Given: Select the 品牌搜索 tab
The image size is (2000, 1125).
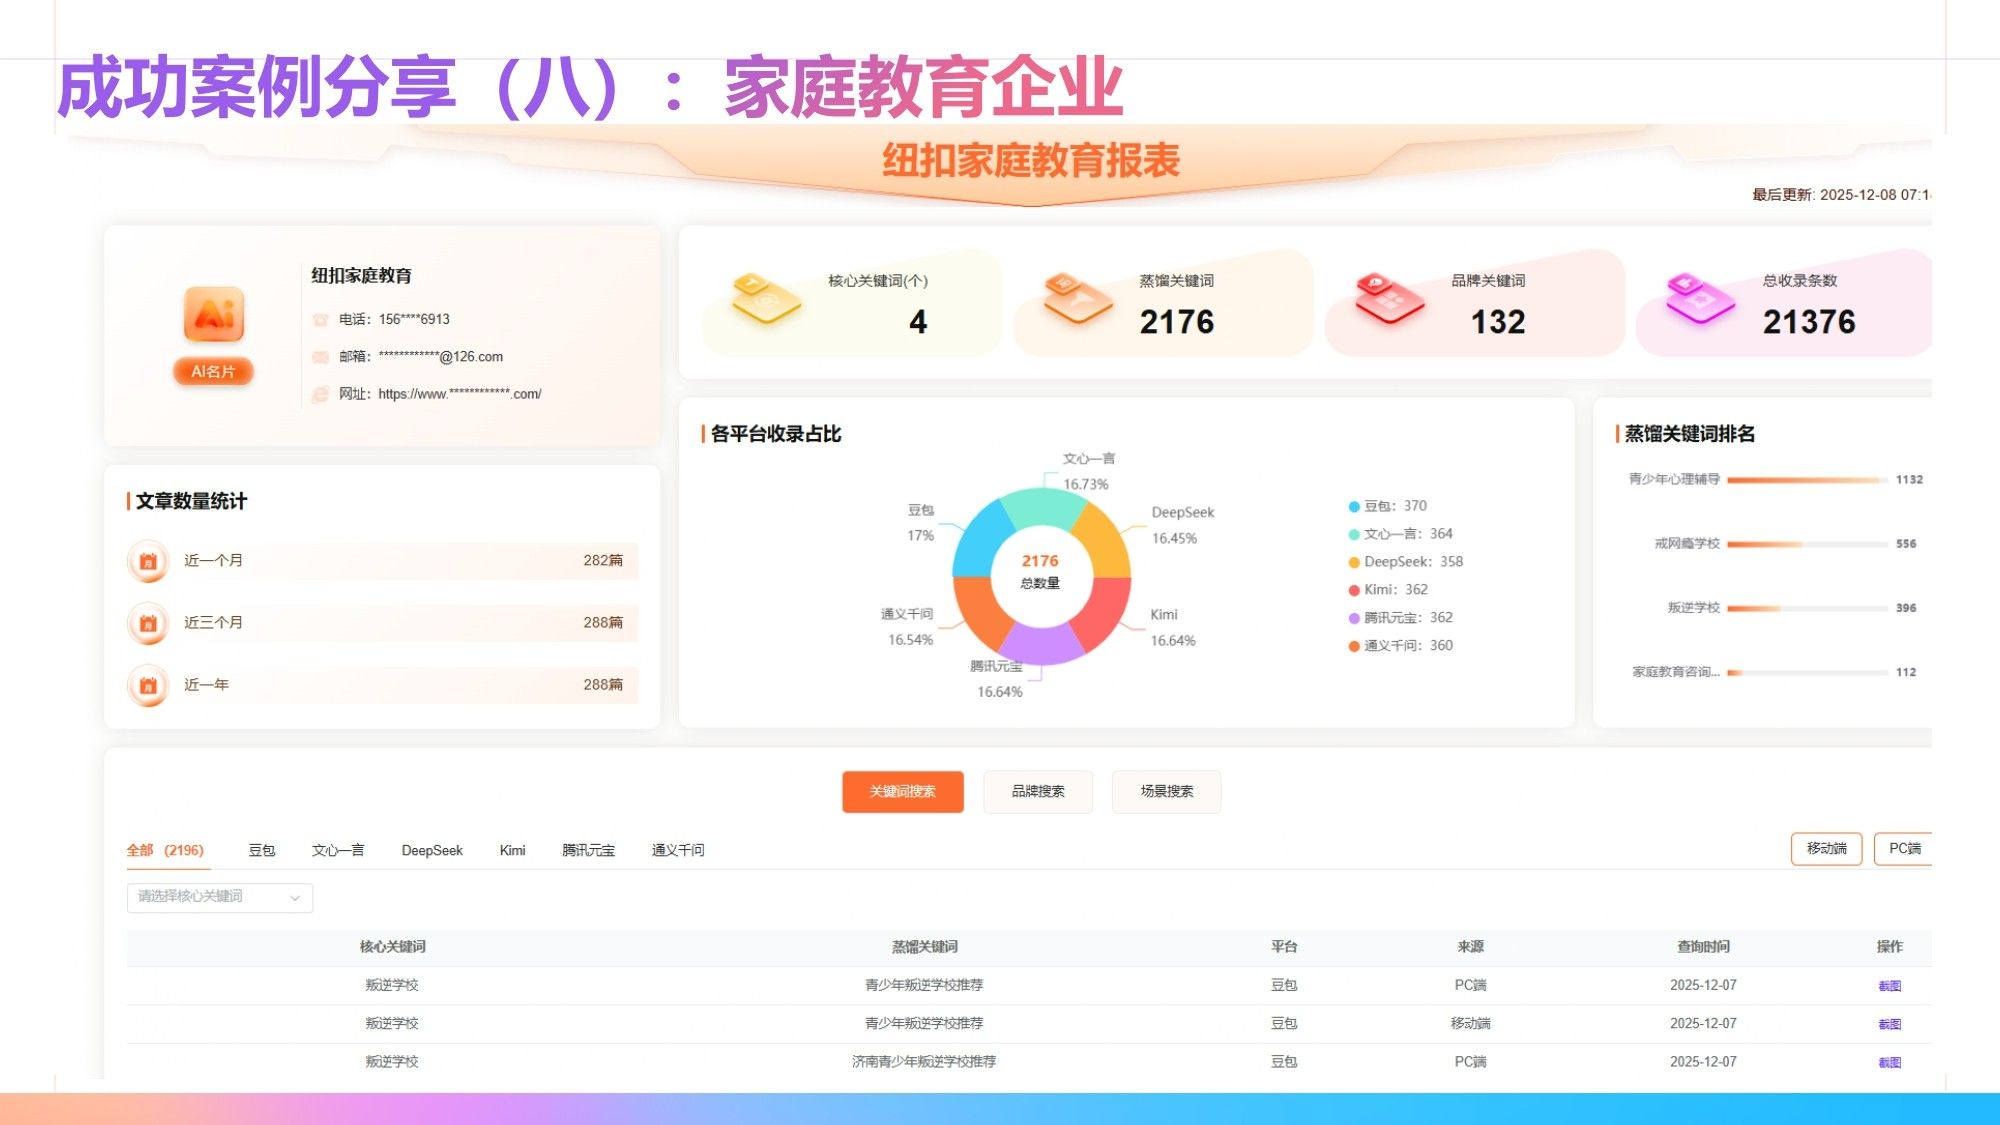Looking at the screenshot, I should pos(1037,792).
